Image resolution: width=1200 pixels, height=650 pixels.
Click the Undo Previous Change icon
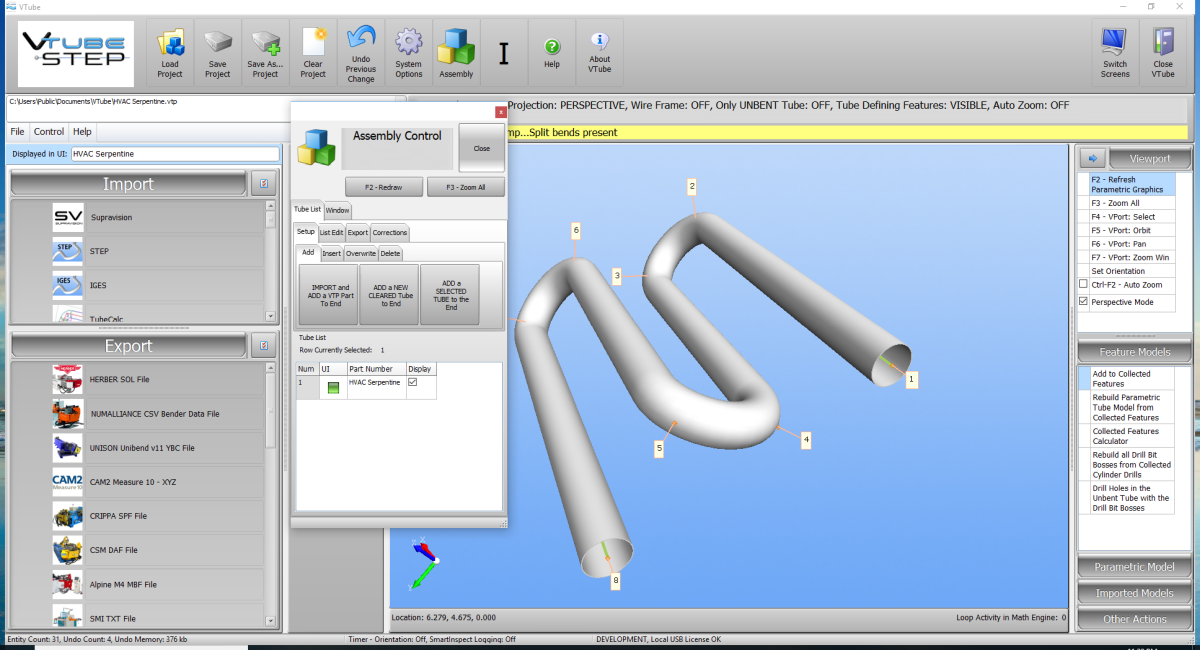coord(360,42)
